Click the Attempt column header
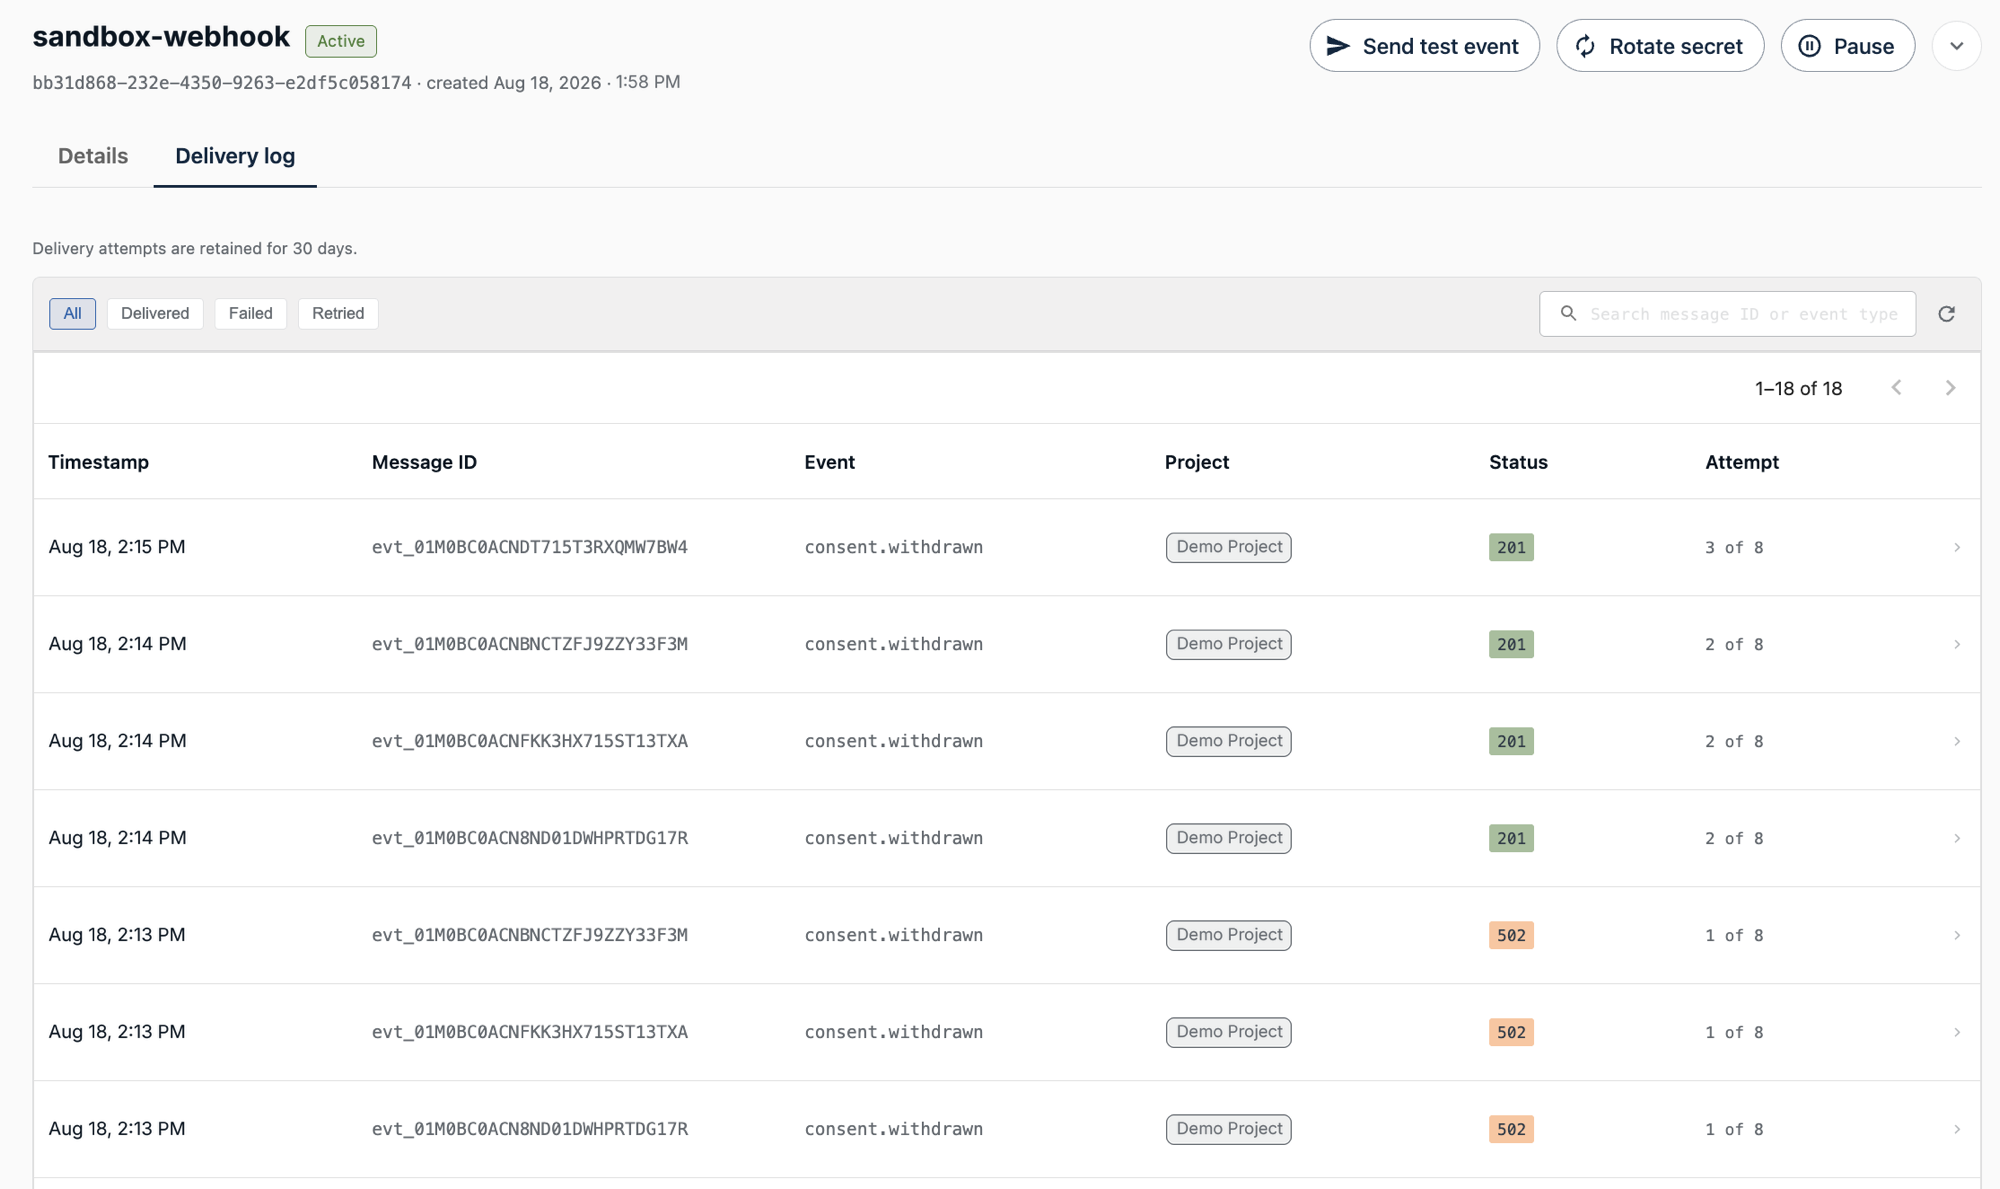2000x1189 pixels. (1741, 462)
